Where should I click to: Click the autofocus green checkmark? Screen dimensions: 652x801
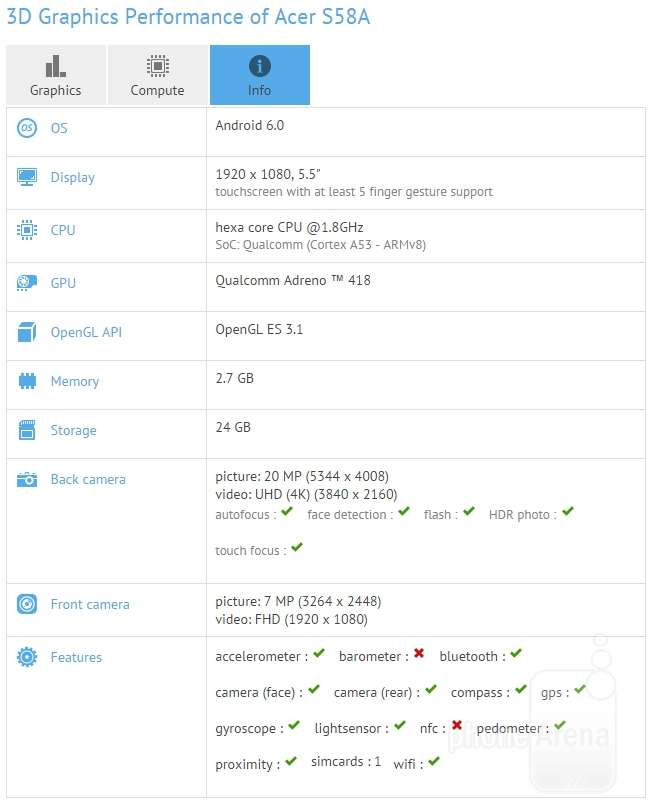pyautogui.click(x=287, y=511)
